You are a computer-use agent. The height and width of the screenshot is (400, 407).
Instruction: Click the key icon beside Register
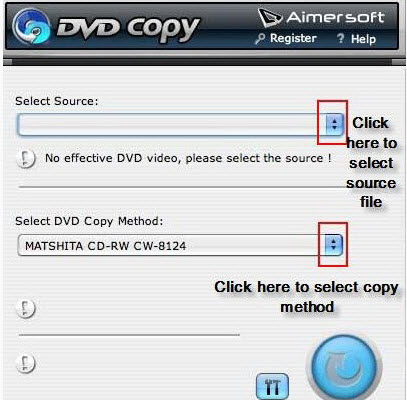260,39
